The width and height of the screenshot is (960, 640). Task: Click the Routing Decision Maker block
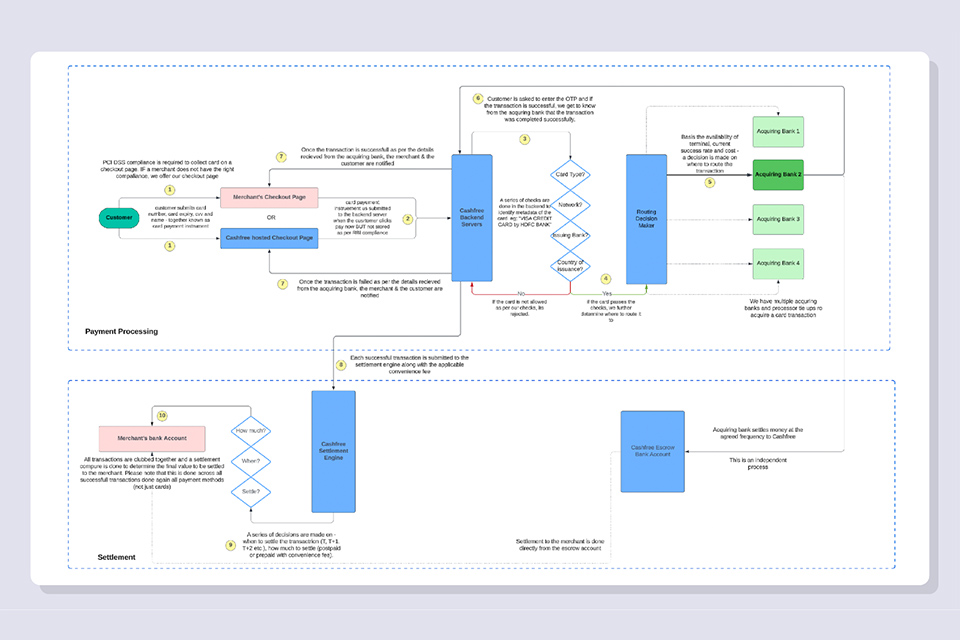tap(646, 219)
